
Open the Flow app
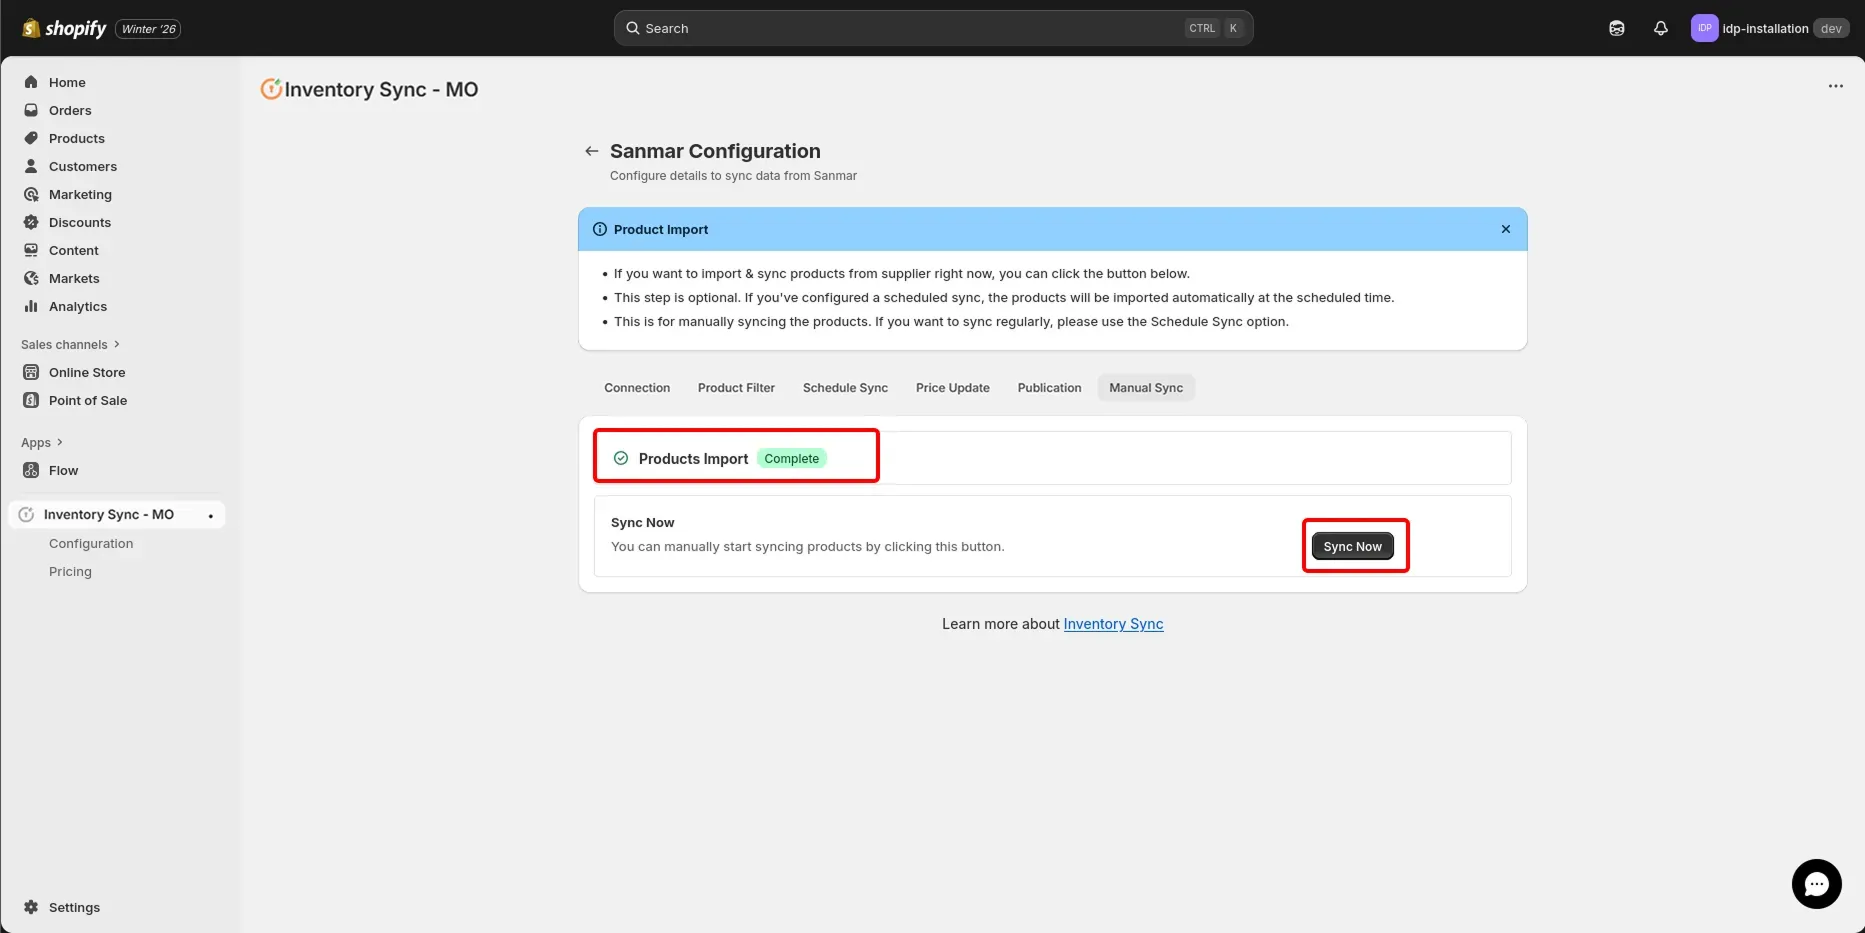(64, 470)
